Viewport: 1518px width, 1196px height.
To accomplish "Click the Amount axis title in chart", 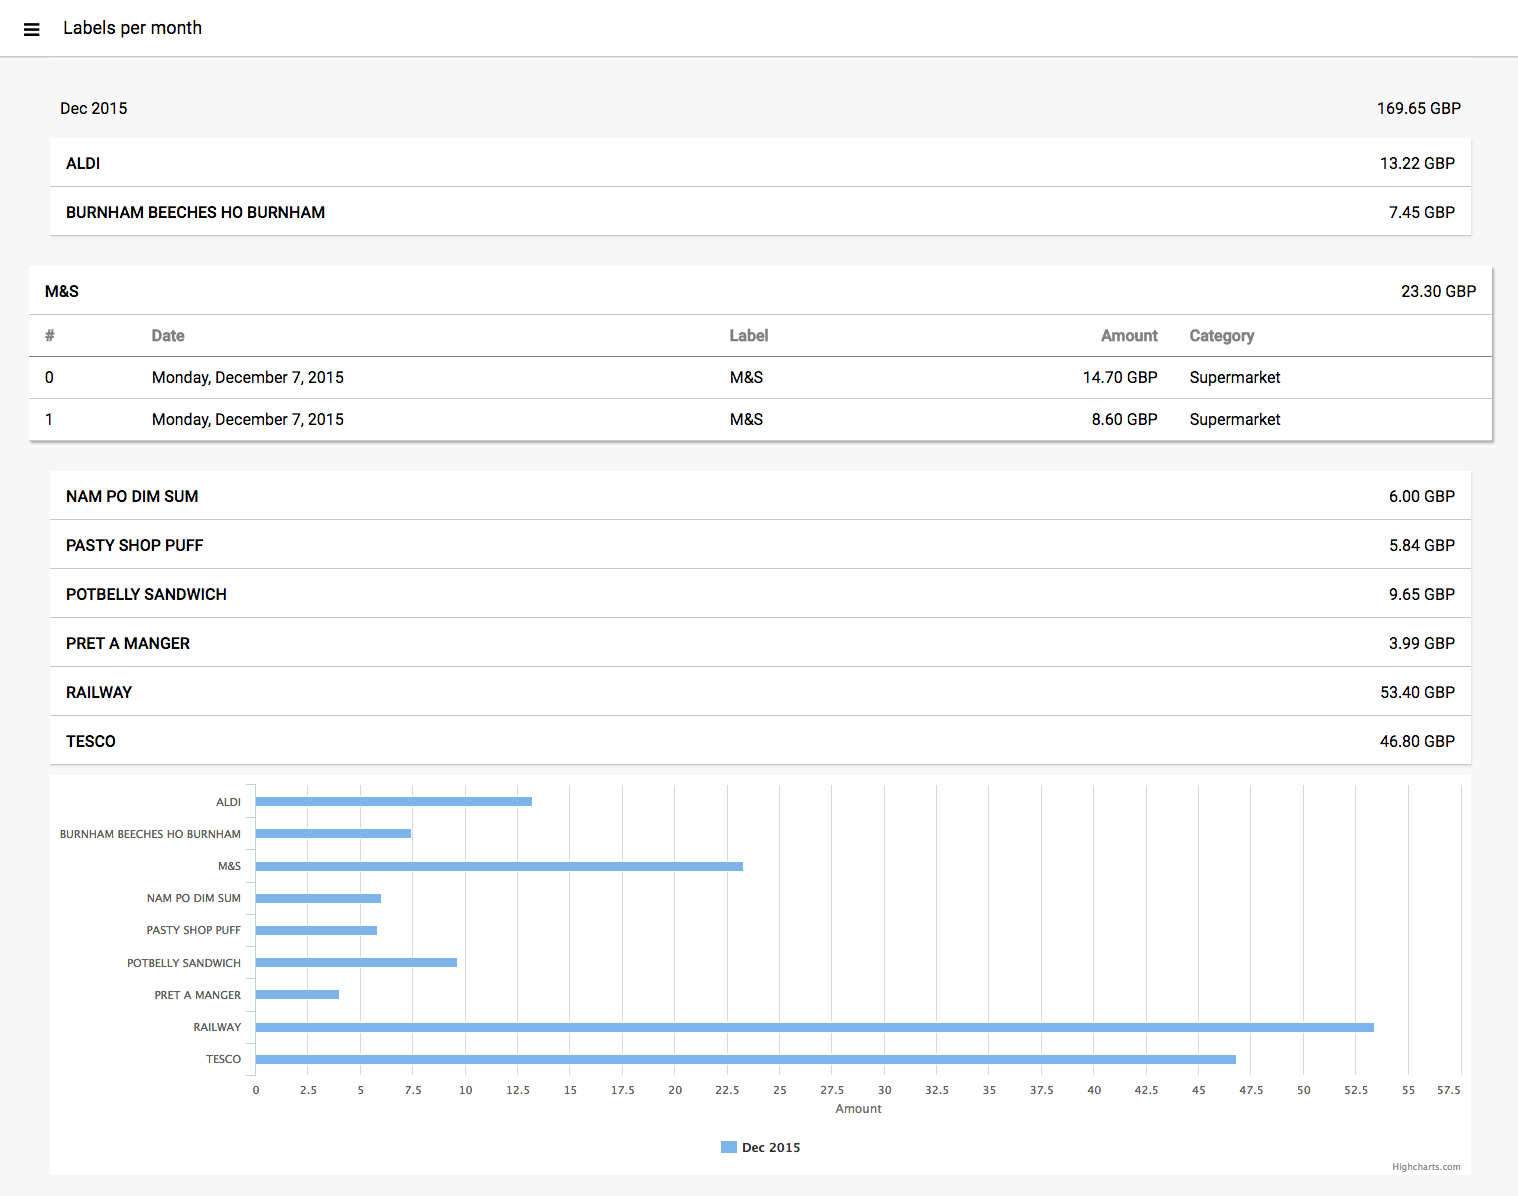I will click(x=858, y=1108).
